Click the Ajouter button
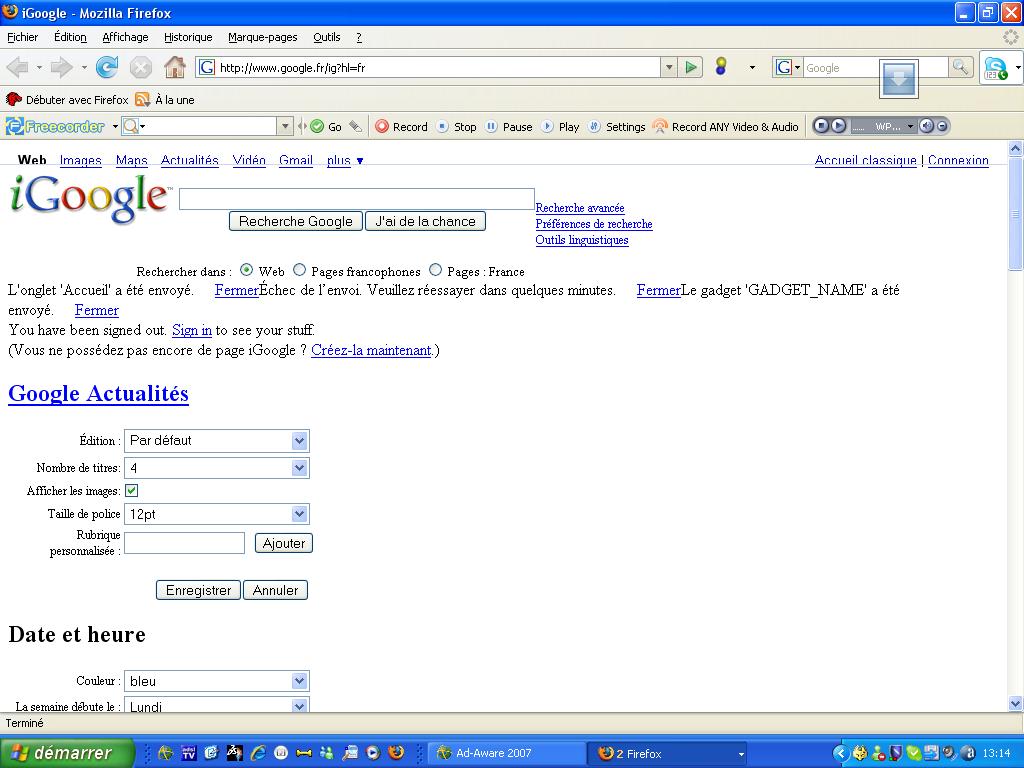 [283, 543]
